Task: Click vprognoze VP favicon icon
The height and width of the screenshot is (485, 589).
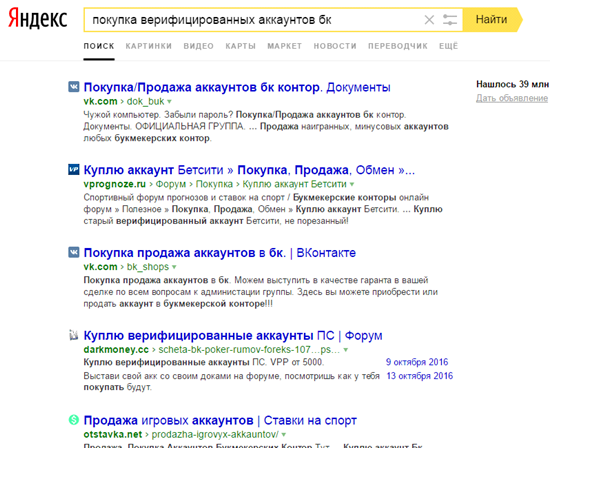Action: click(74, 169)
